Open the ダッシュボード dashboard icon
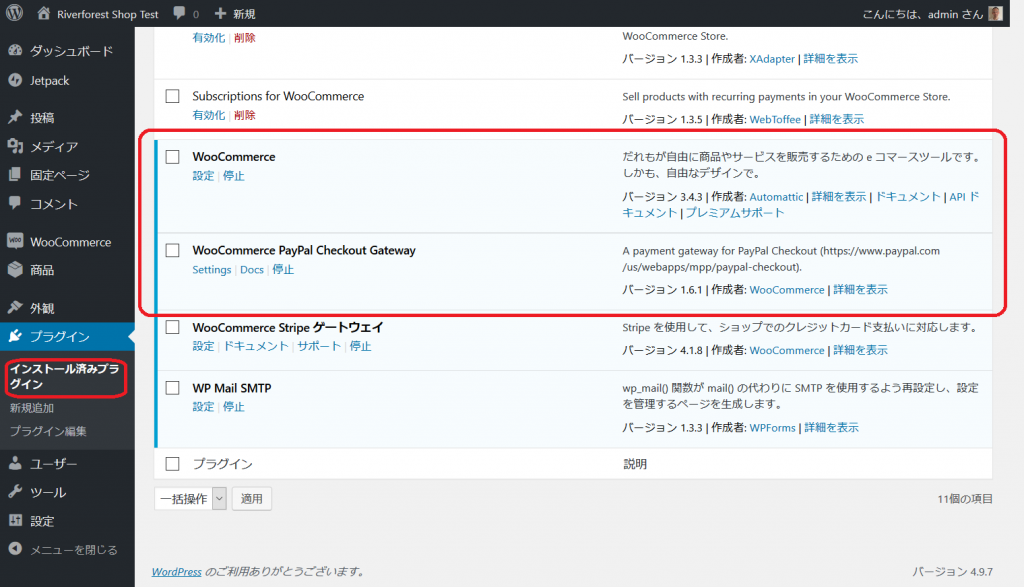This screenshot has width=1024, height=587. (x=15, y=51)
